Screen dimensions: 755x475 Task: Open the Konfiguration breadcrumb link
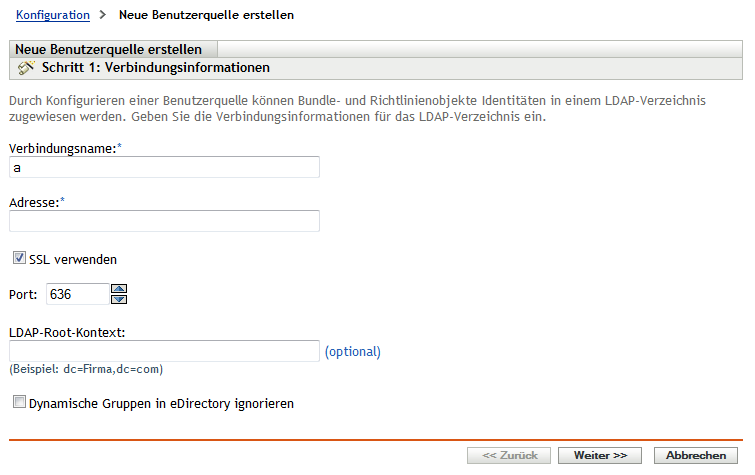coord(53,16)
